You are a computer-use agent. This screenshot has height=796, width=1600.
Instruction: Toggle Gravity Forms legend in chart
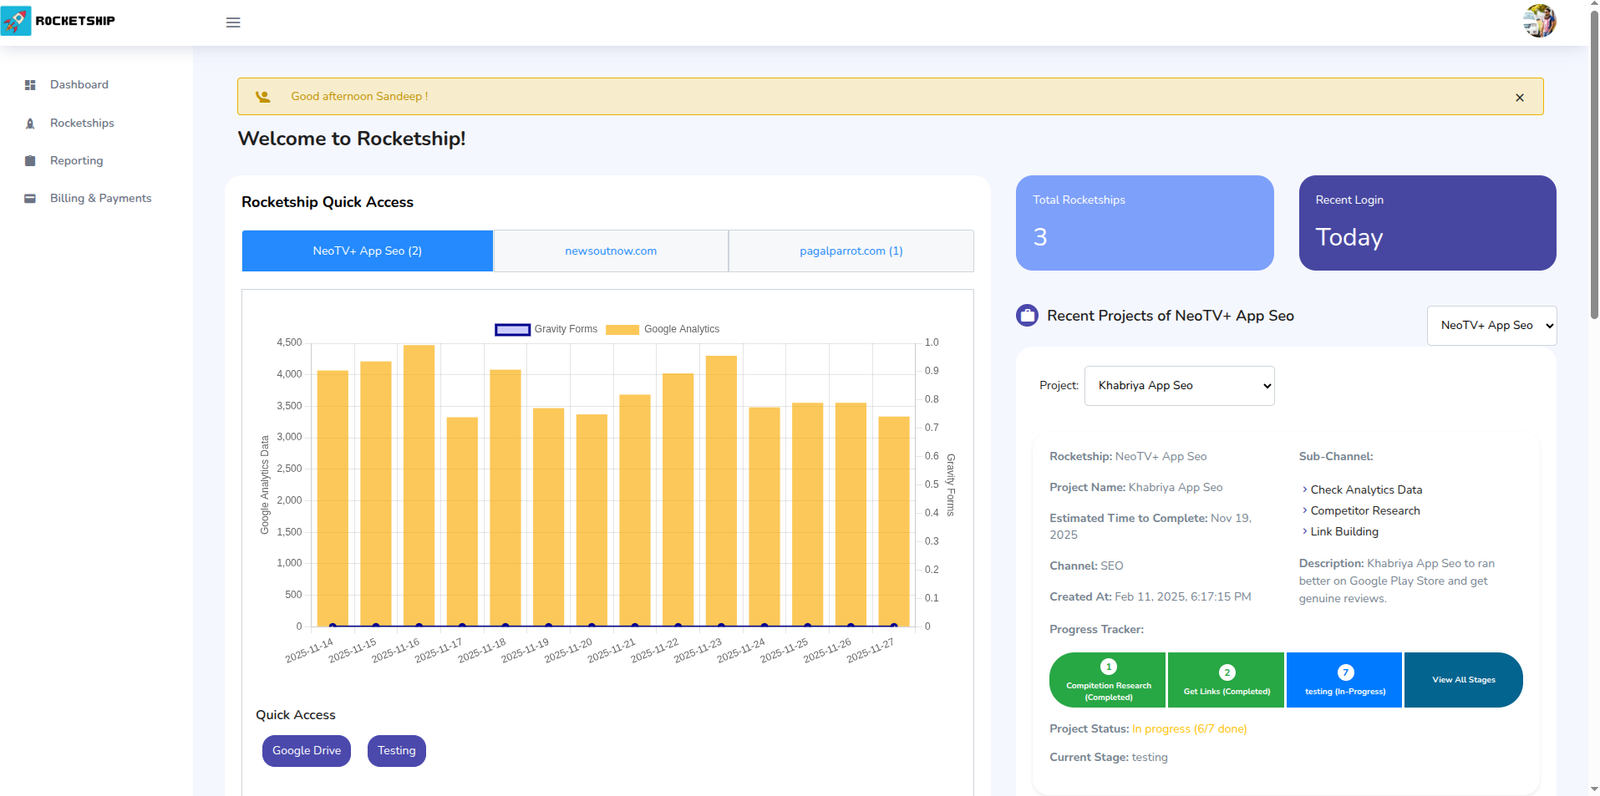512,329
